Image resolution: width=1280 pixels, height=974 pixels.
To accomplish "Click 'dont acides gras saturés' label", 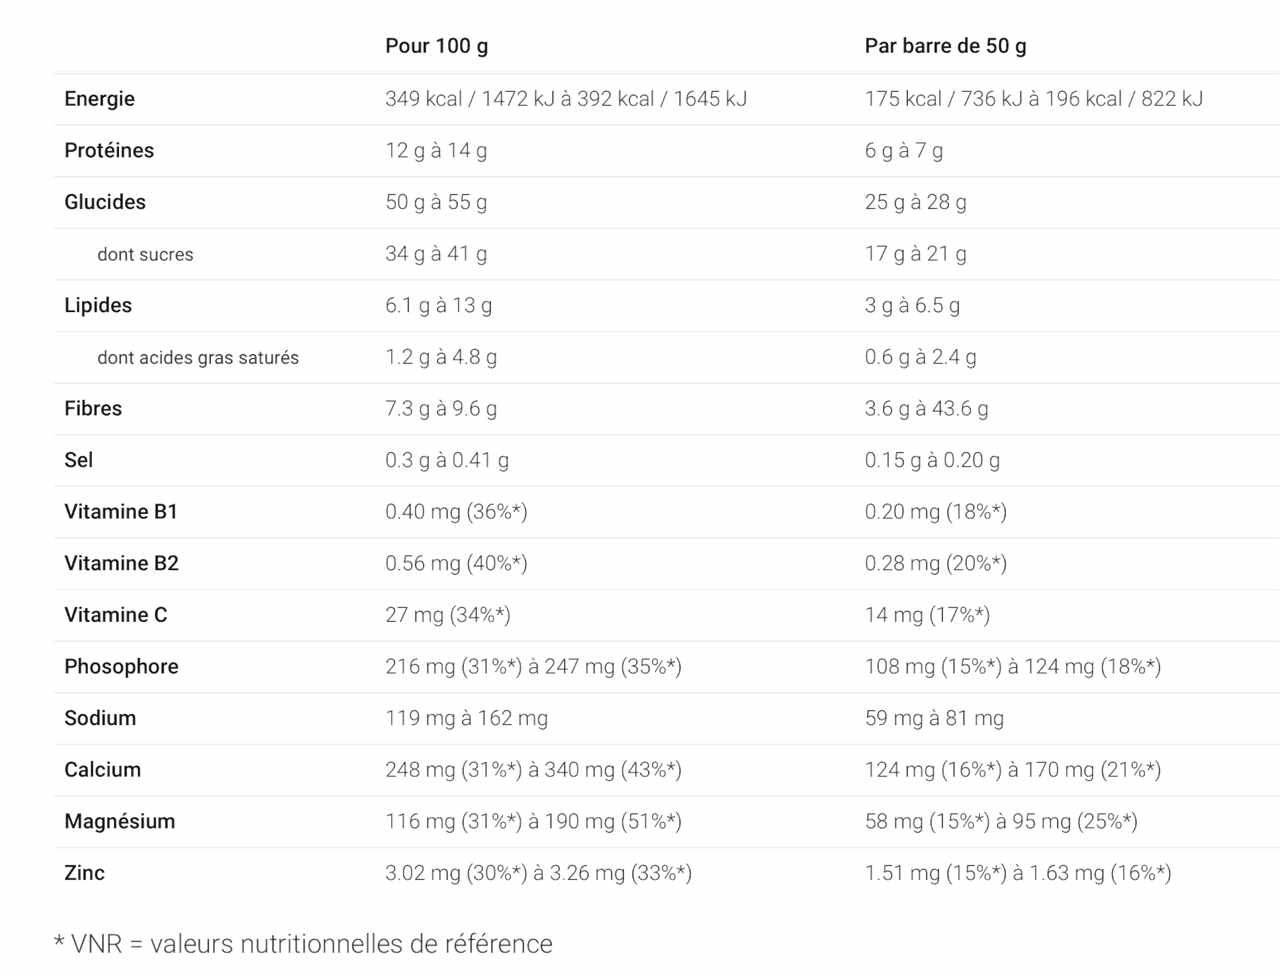I will [x=198, y=357].
